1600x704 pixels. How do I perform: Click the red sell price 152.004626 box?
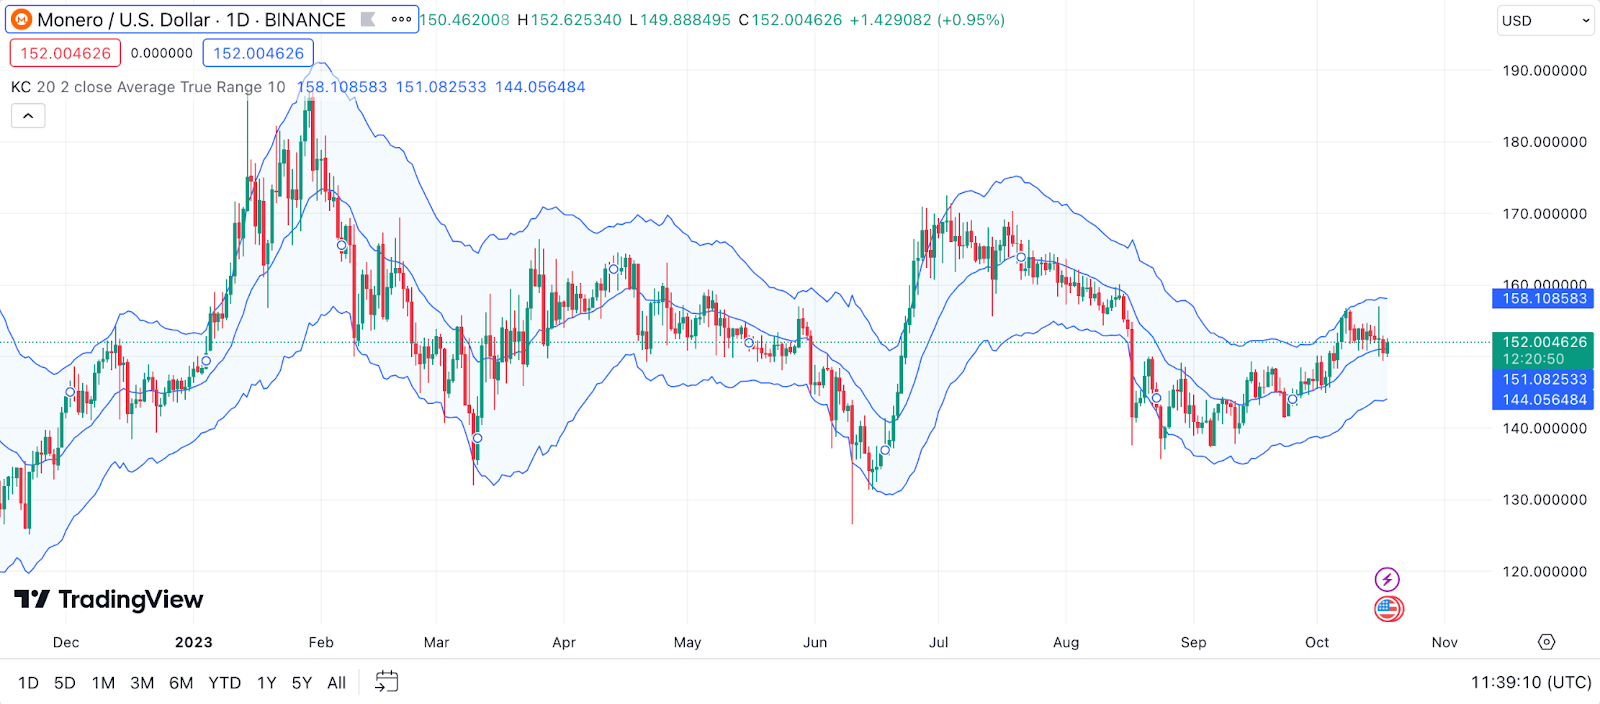click(x=65, y=53)
